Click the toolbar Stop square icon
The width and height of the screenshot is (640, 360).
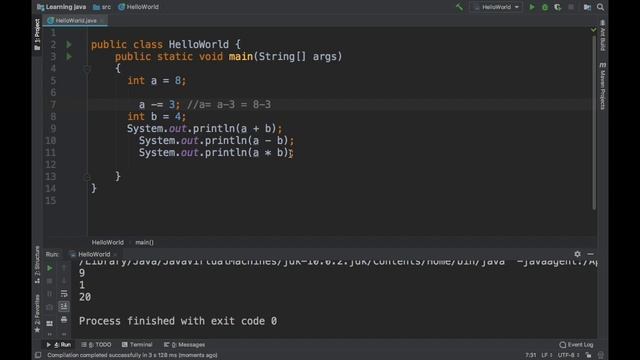571,7
